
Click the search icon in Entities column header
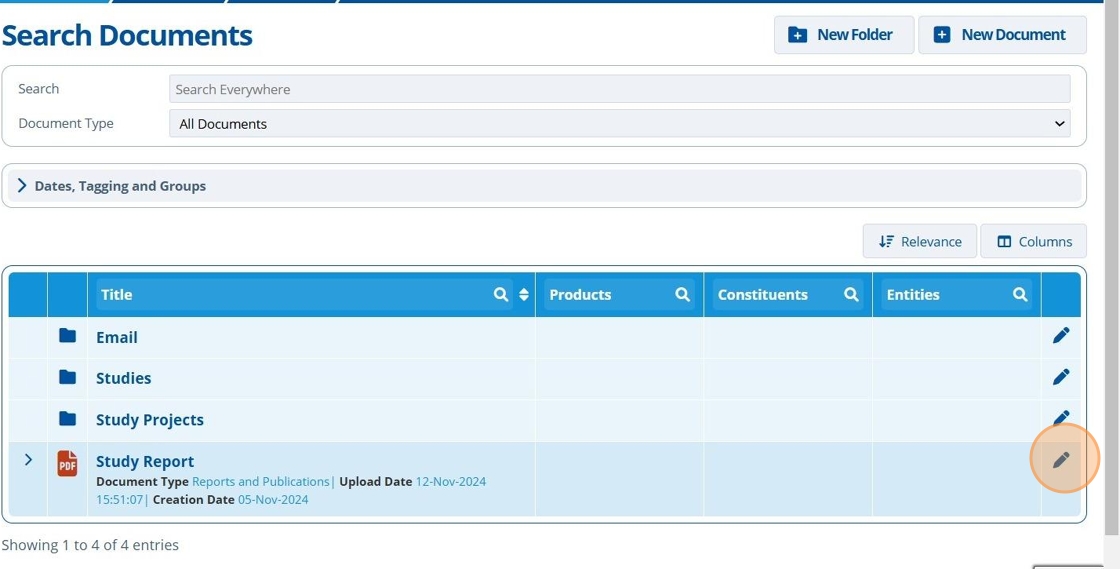(x=1020, y=294)
